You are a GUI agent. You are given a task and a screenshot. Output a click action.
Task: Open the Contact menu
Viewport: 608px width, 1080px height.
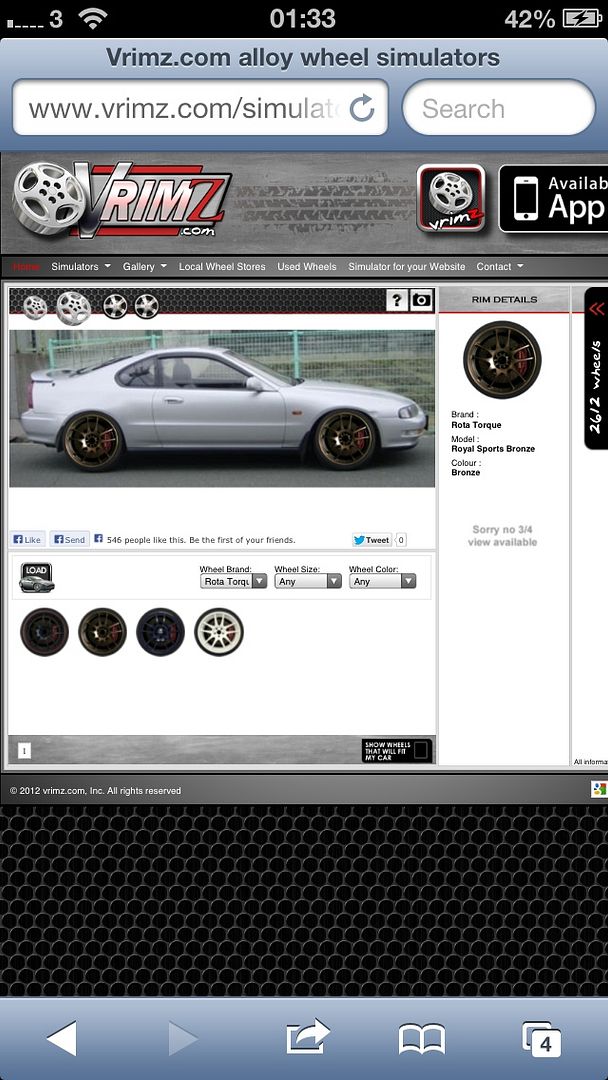tap(500, 267)
